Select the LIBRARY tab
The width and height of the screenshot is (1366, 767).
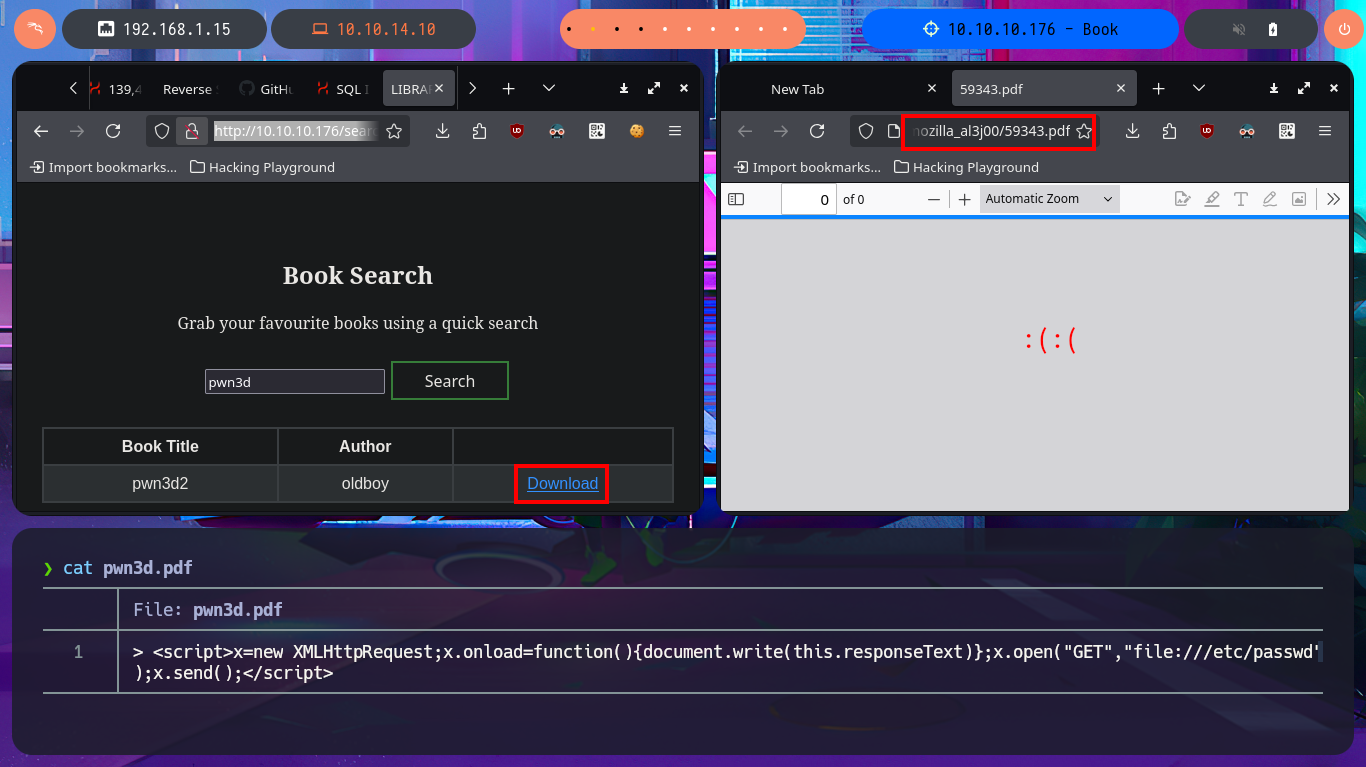[412, 89]
